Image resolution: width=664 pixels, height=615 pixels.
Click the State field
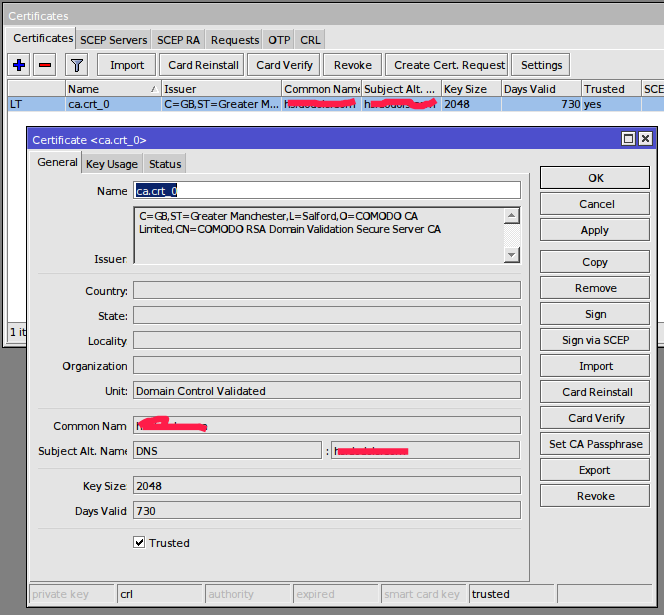pyautogui.click(x=327, y=316)
